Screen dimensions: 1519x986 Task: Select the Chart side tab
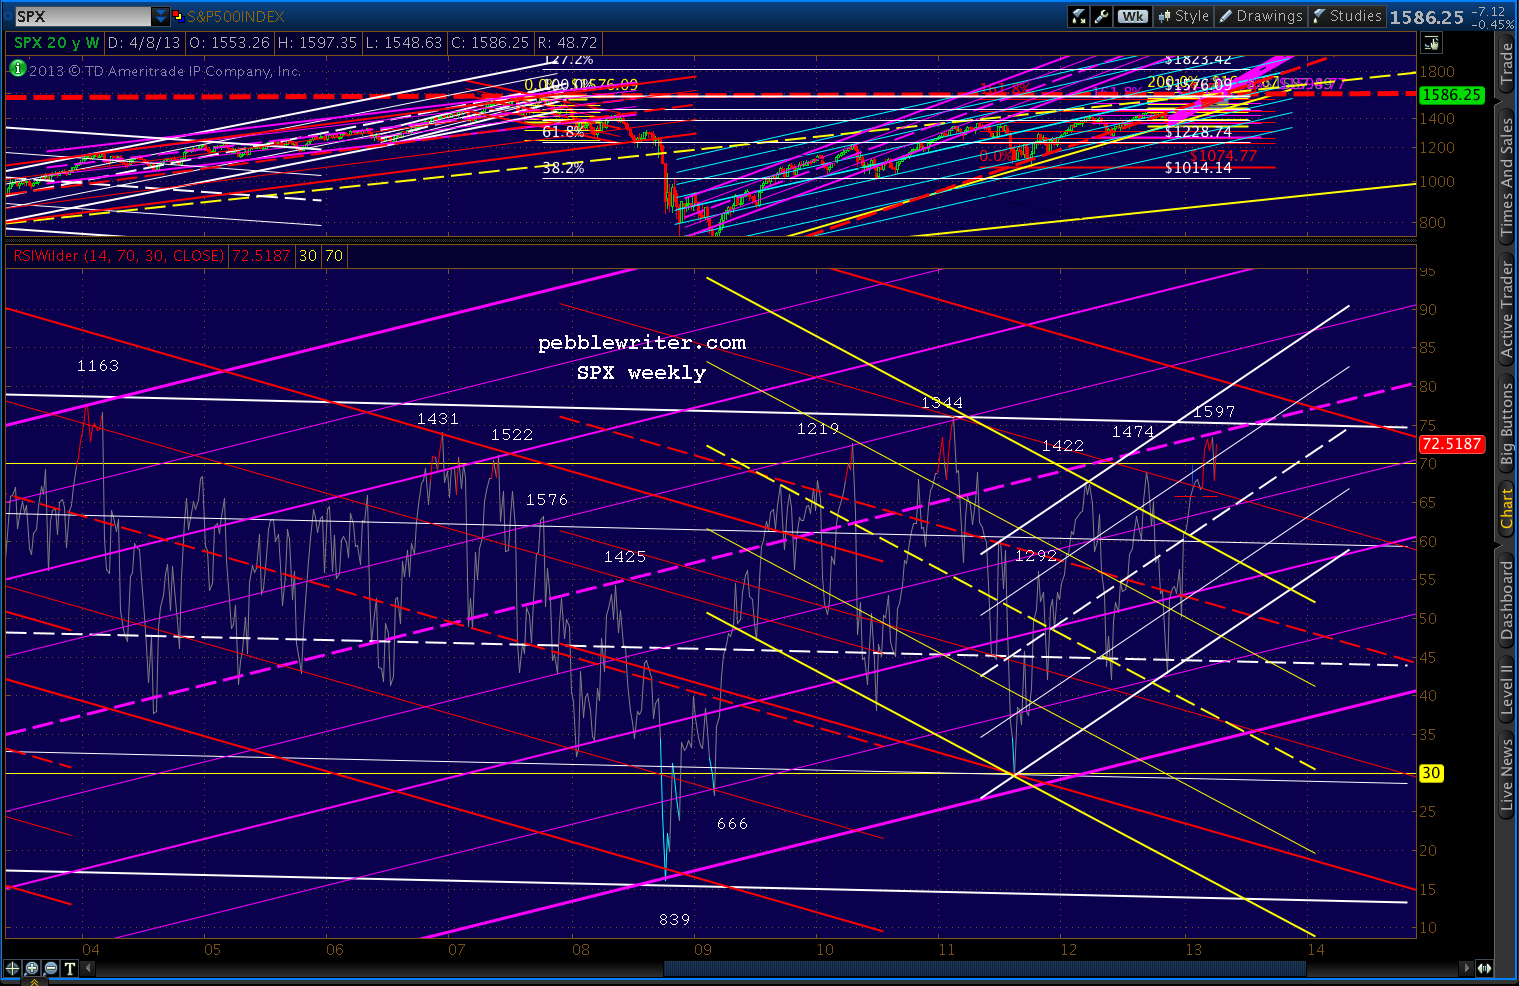click(1506, 508)
